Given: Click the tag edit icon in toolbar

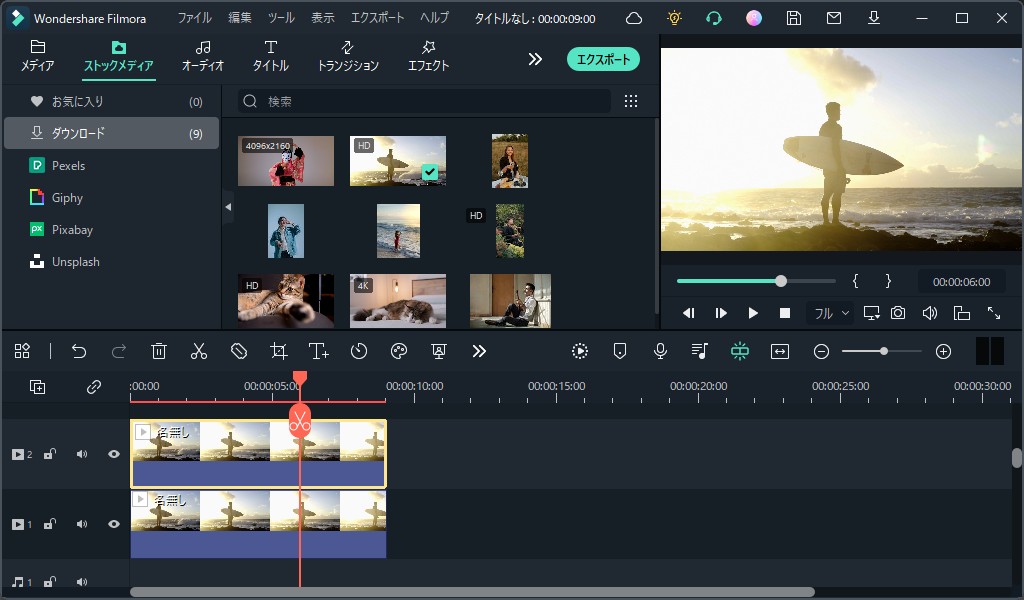Looking at the screenshot, I should coord(239,351).
